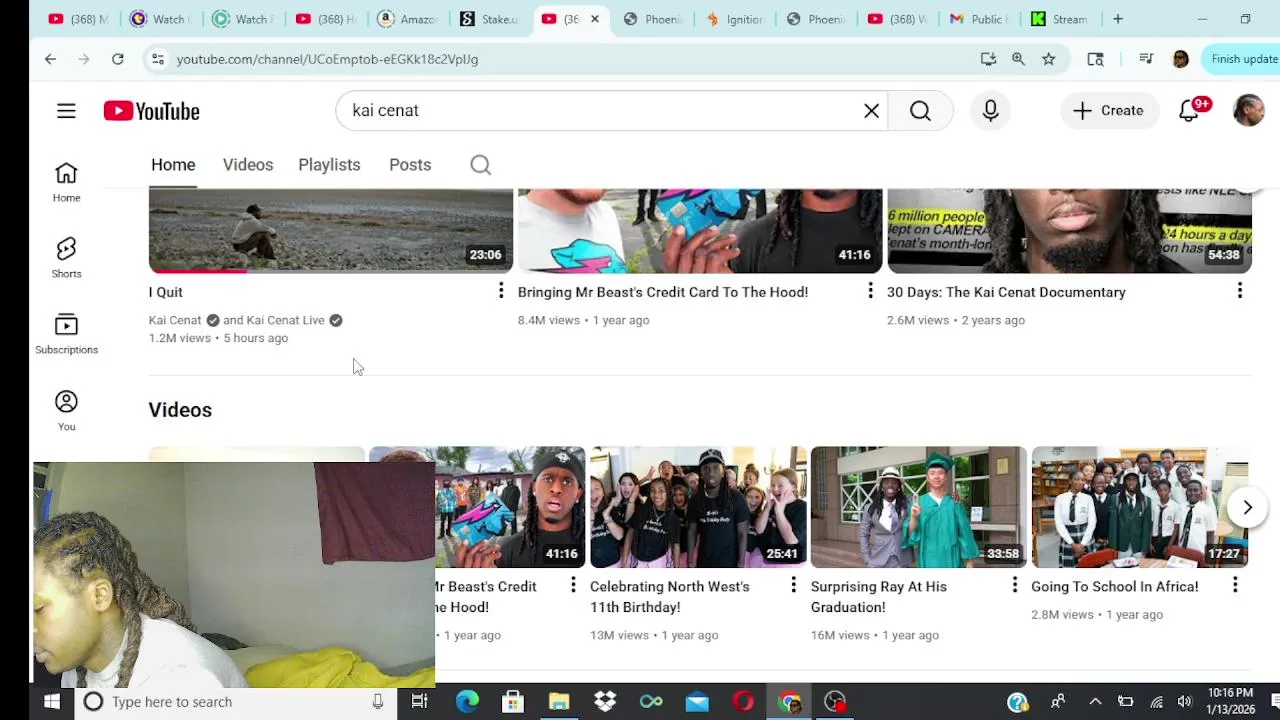
Task: Open options for the Videos shelf Mr Beast's Credit video
Action: (573, 585)
